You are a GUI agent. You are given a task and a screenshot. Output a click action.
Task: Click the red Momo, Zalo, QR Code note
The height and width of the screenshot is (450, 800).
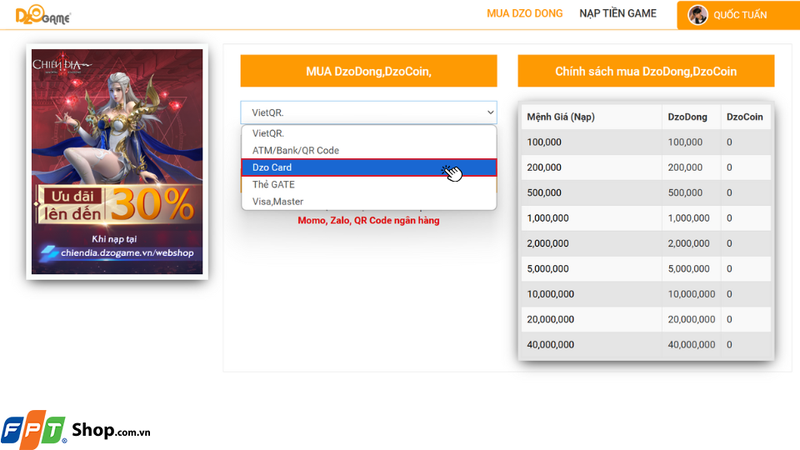pyautogui.click(x=368, y=220)
